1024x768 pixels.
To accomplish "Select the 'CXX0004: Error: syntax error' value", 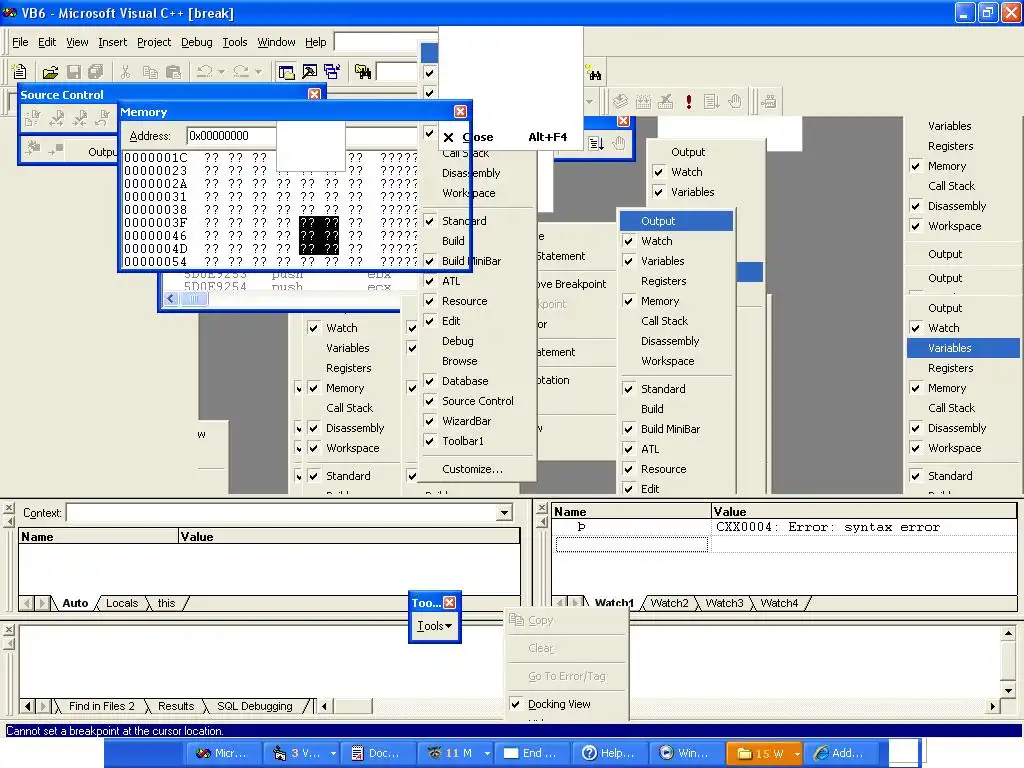I will [x=827, y=527].
